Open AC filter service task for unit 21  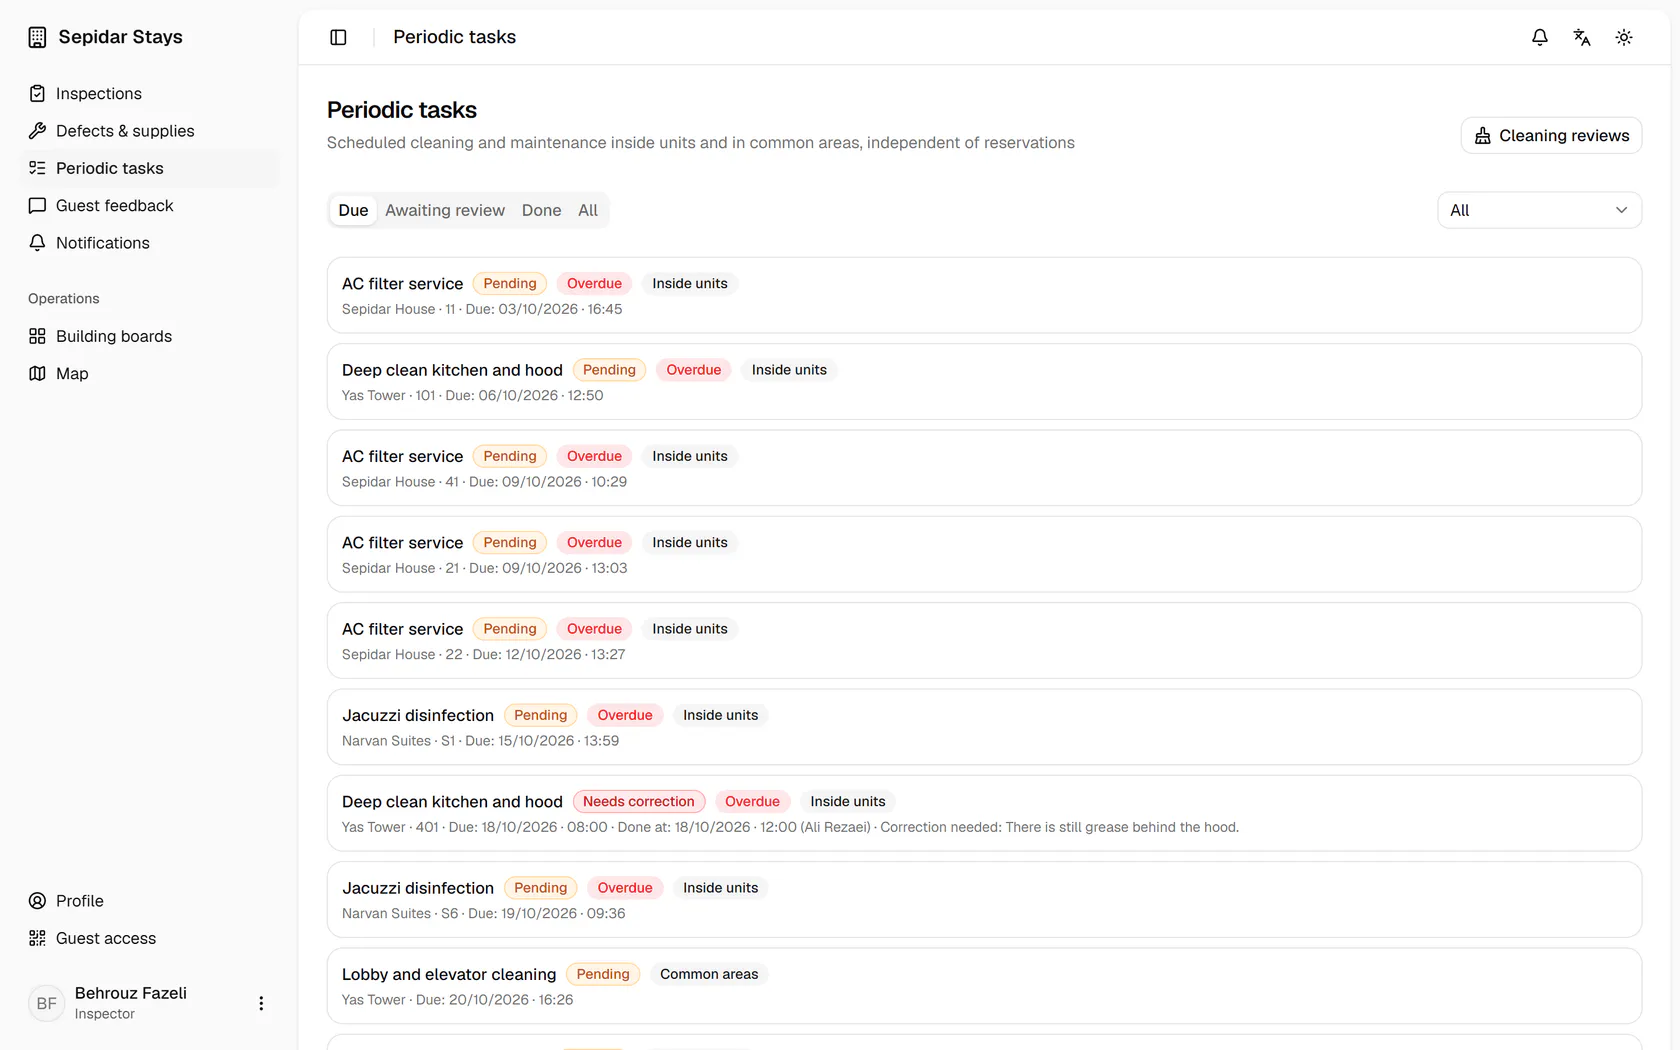coord(984,554)
